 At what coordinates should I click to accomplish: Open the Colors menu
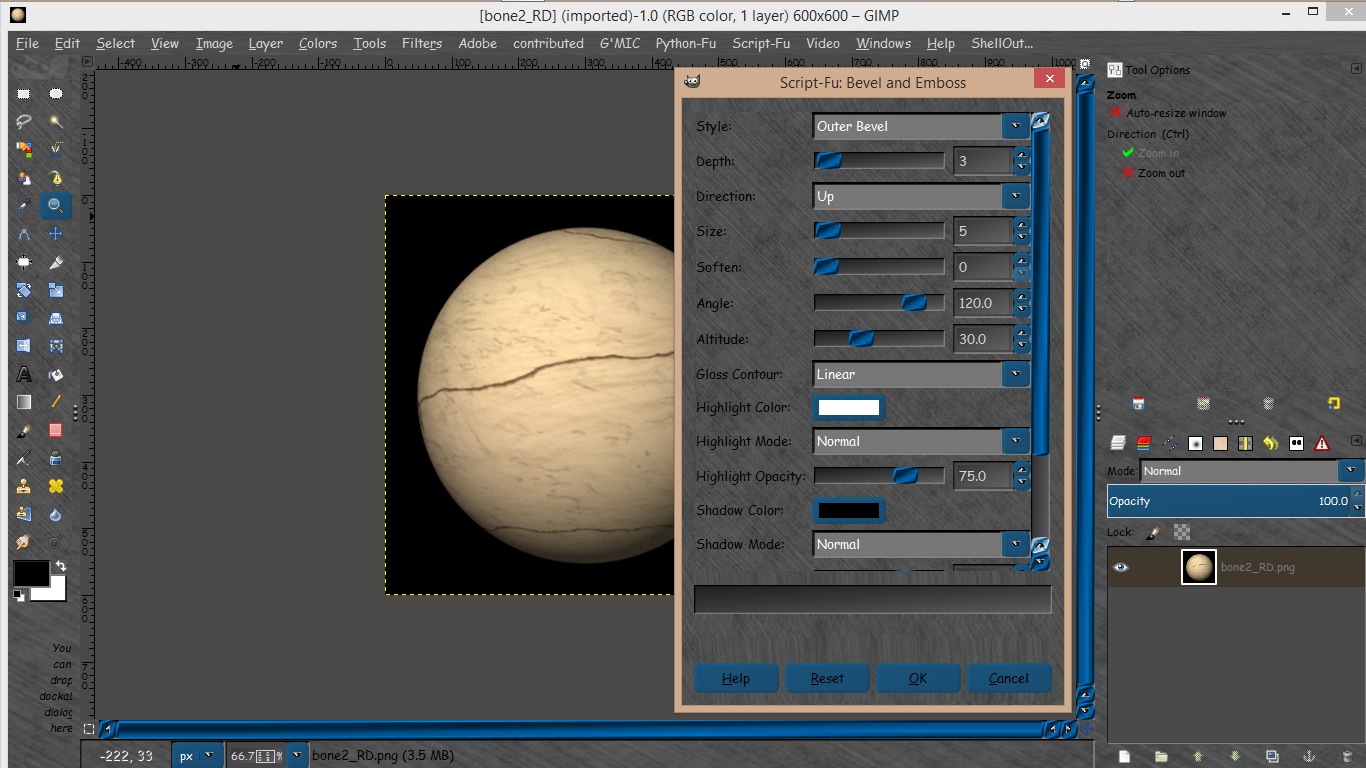pyautogui.click(x=317, y=43)
